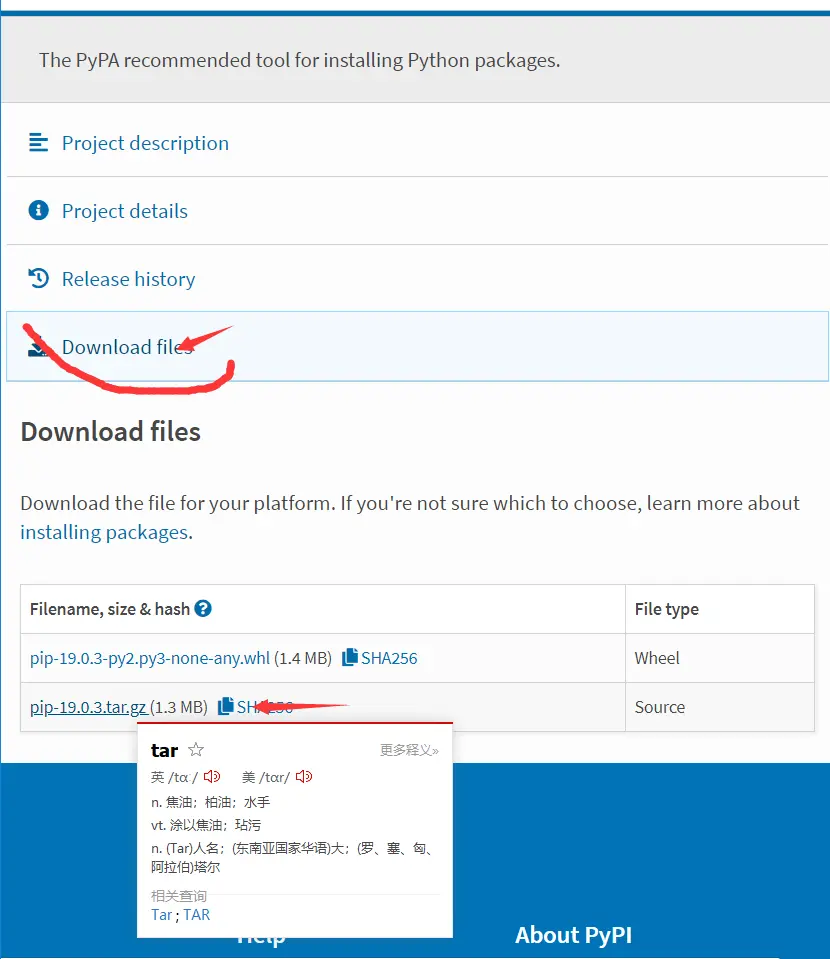Click the star icon beside tar

196,749
